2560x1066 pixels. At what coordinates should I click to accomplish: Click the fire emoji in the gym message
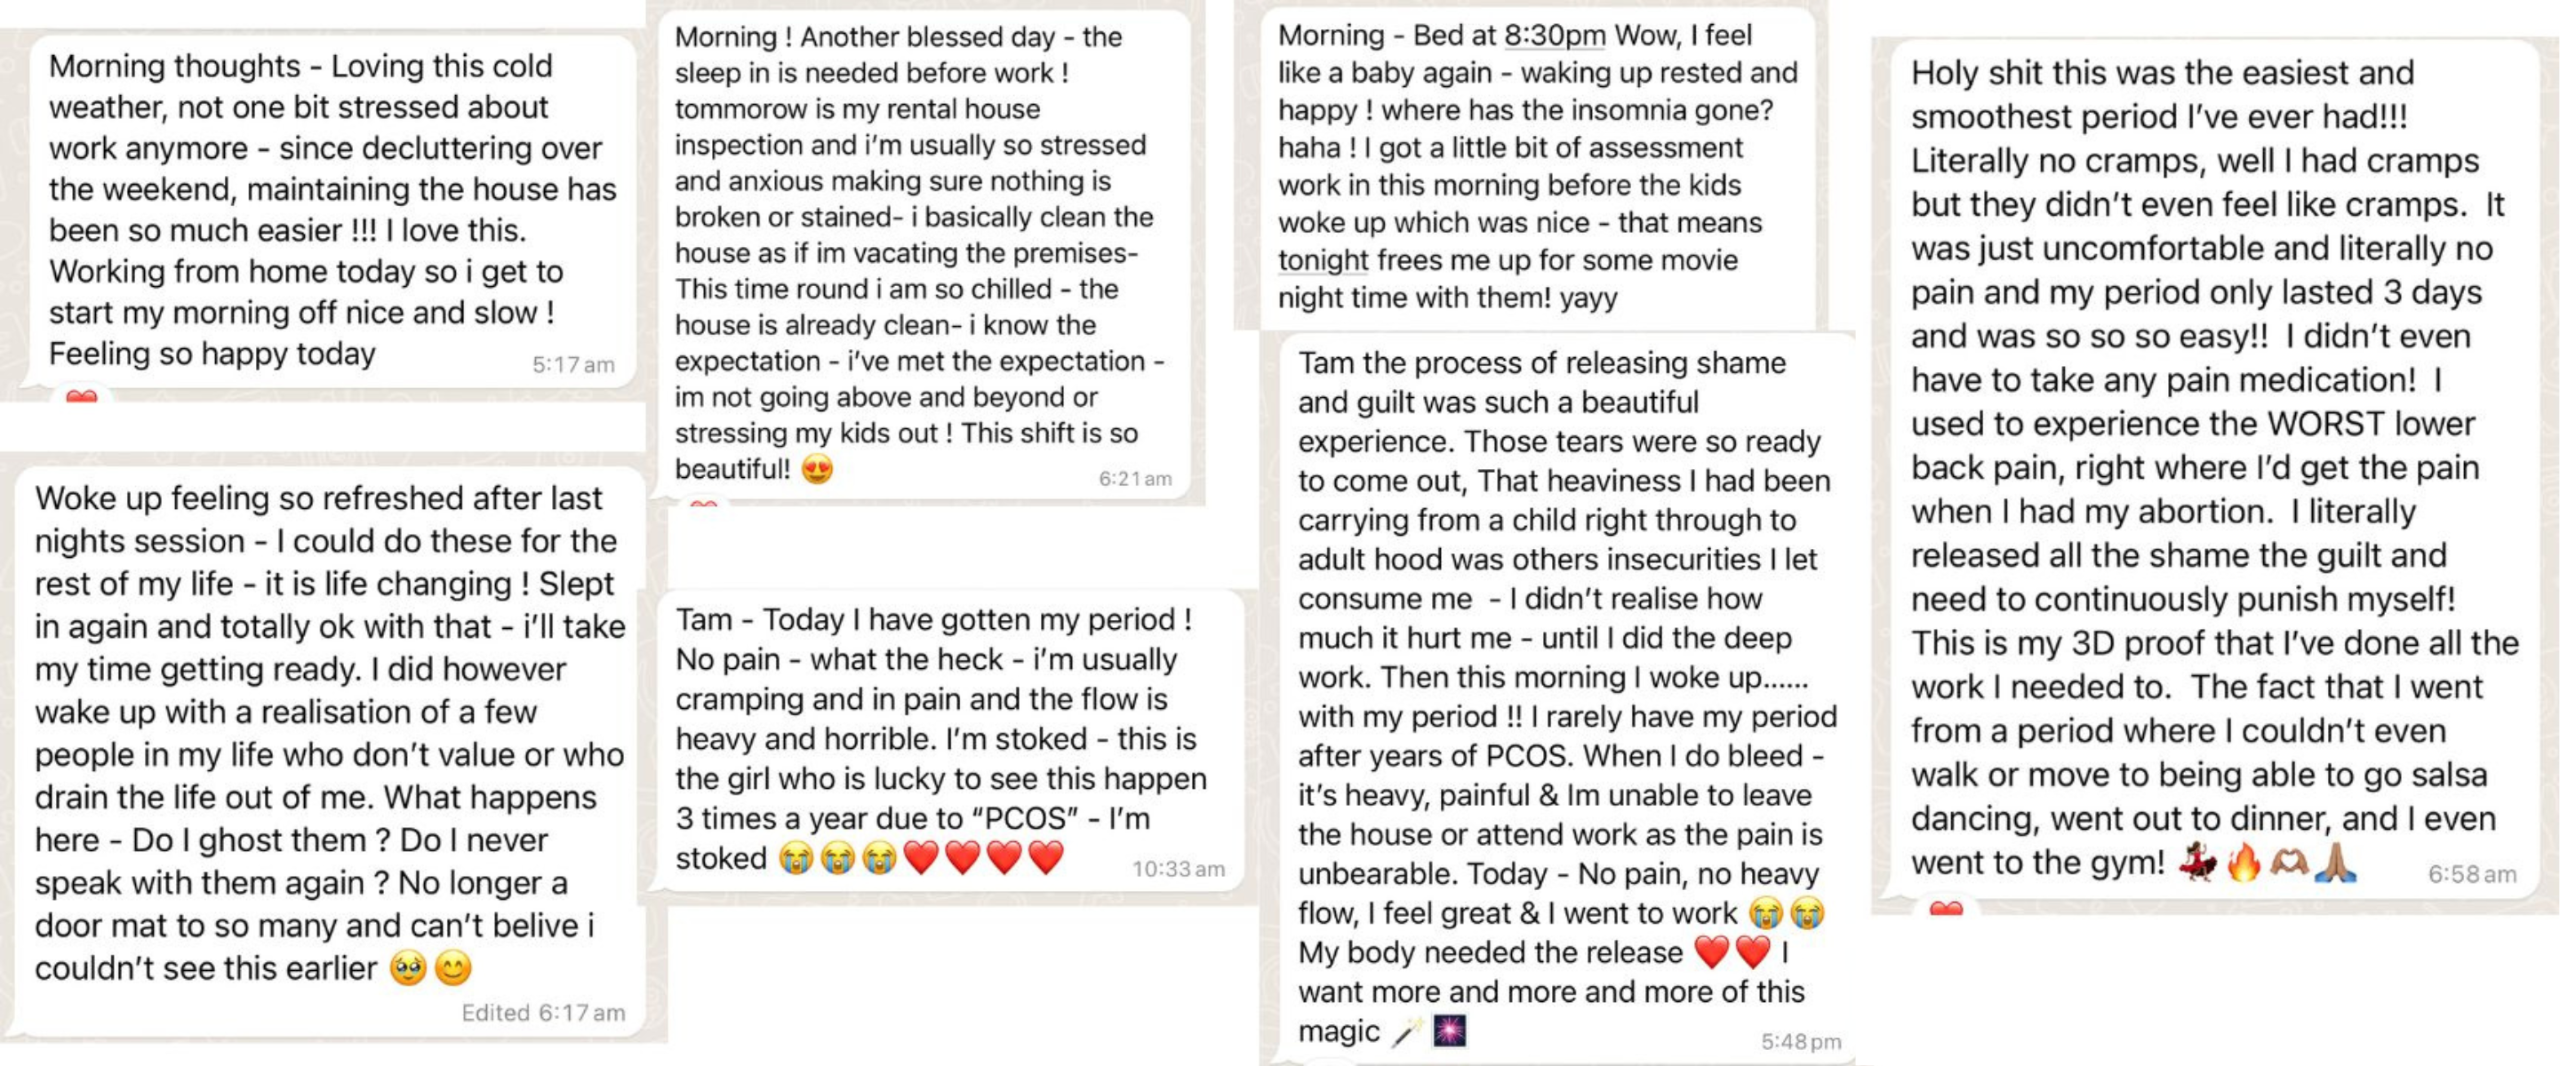click(2243, 862)
